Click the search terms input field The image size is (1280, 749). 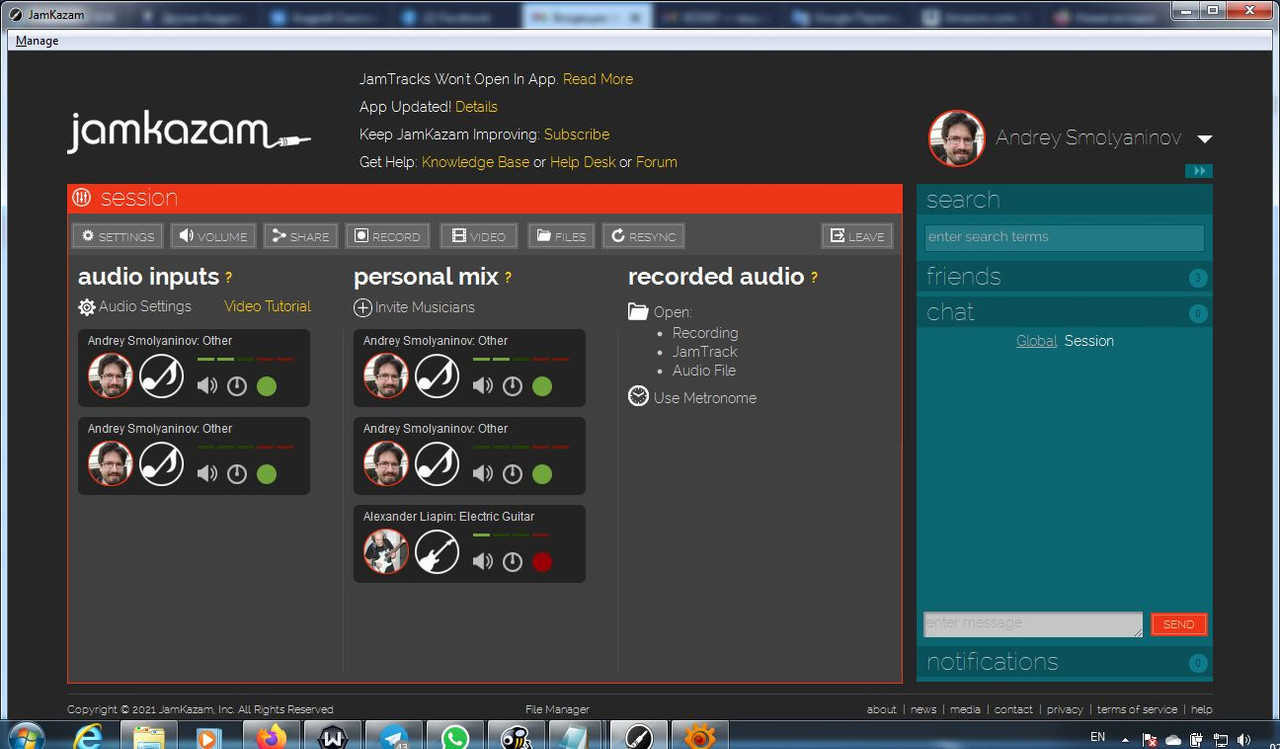(1064, 237)
